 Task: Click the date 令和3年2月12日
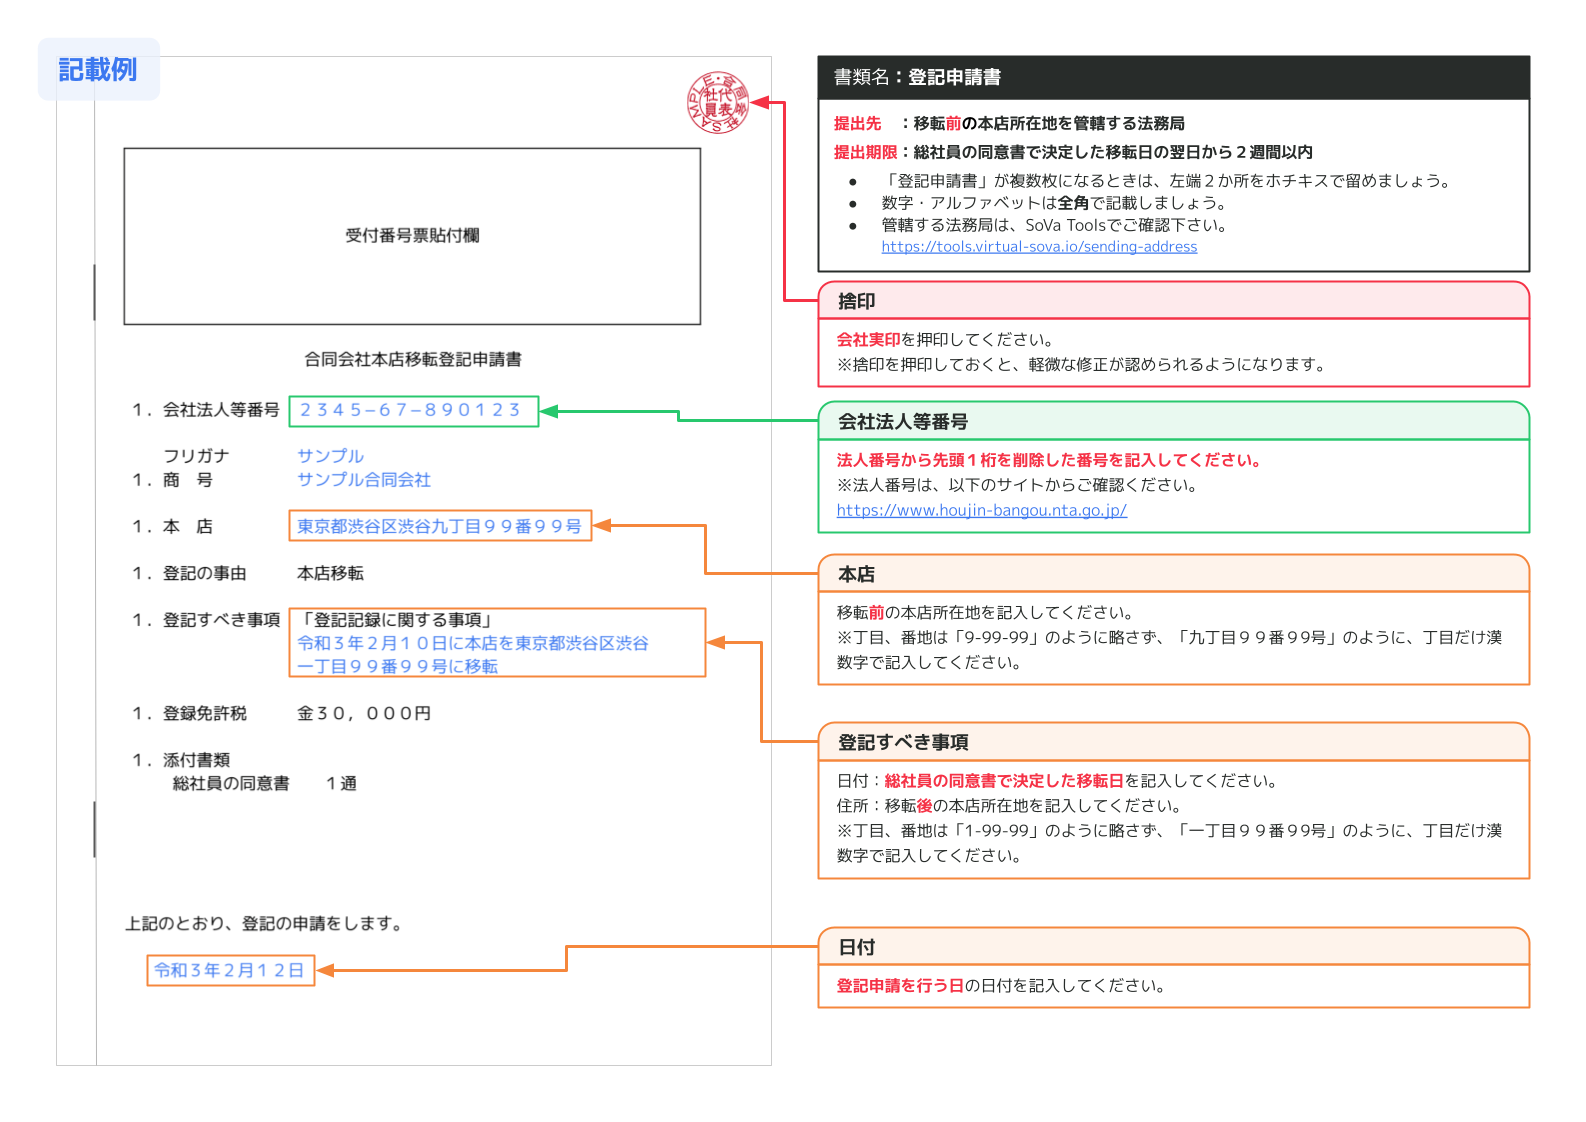tap(230, 970)
